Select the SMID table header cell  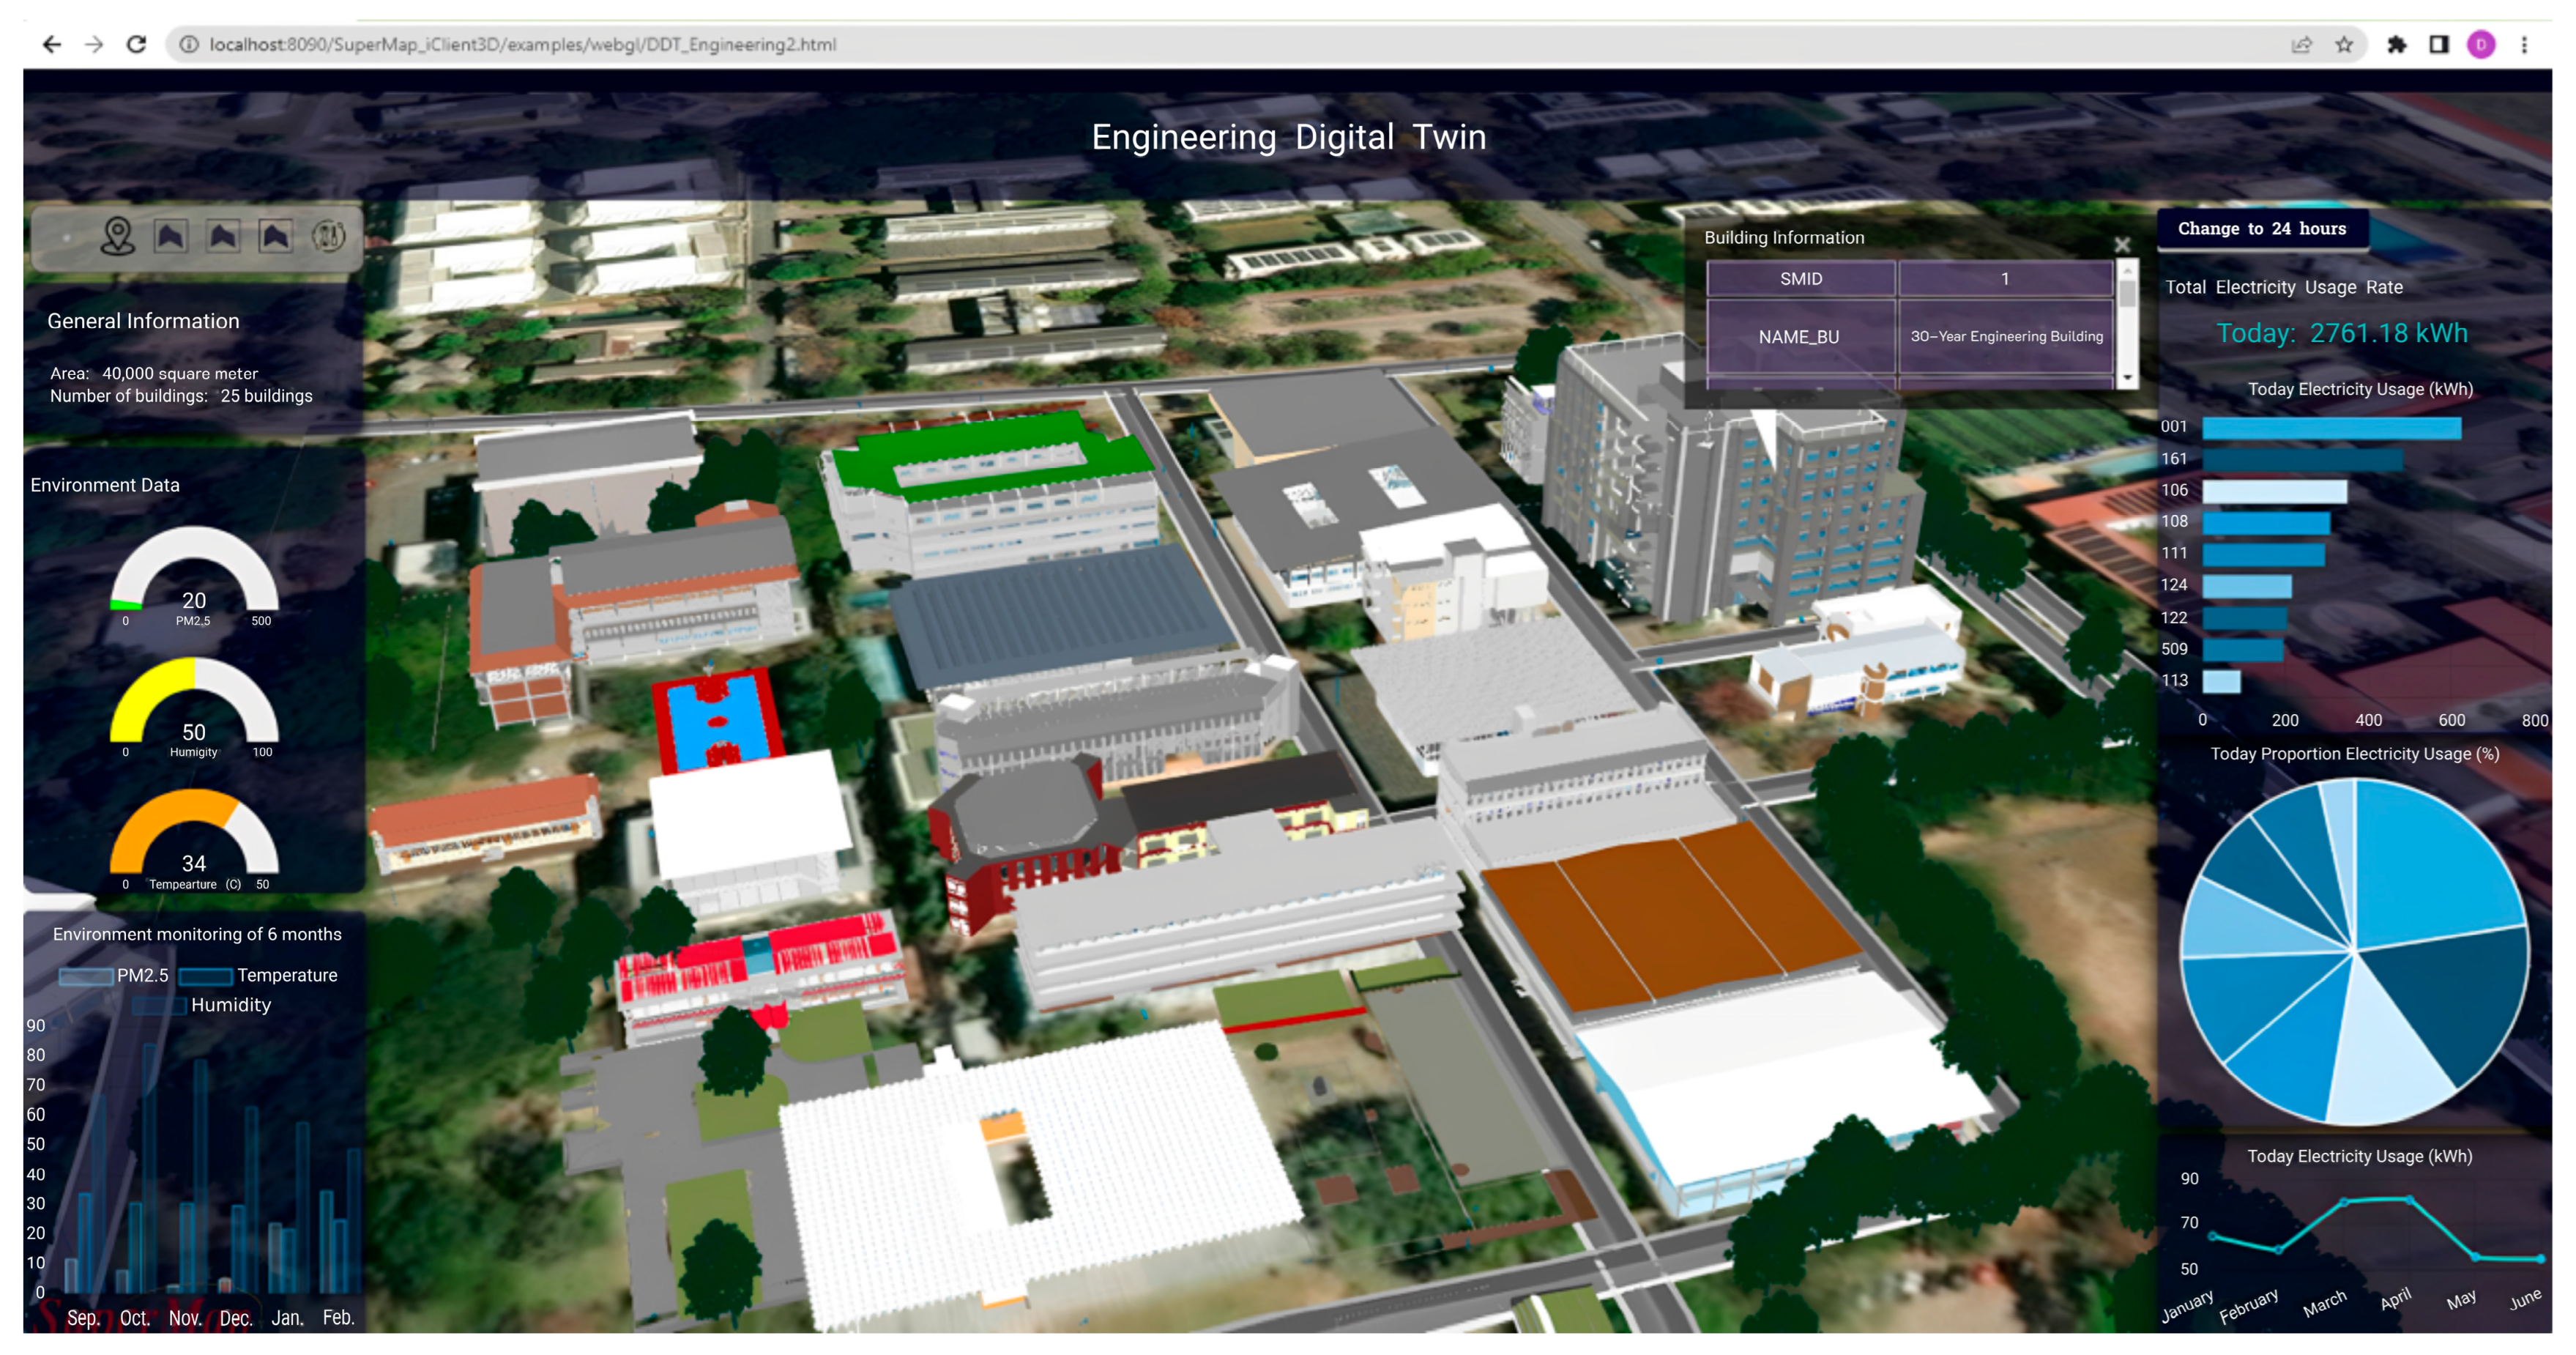click(x=1800, y=279)
